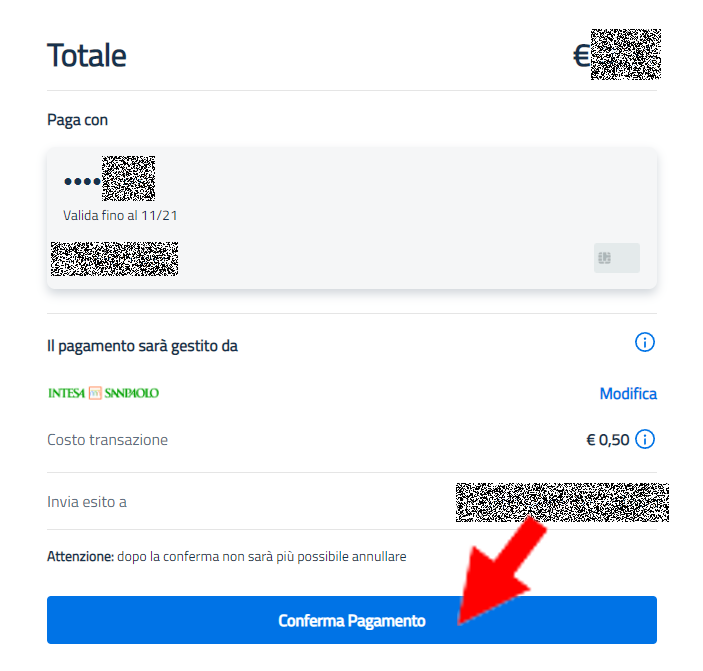Click the Paga con label
Image resolution: width=703 pixels, height=671 pixels.
77,120
